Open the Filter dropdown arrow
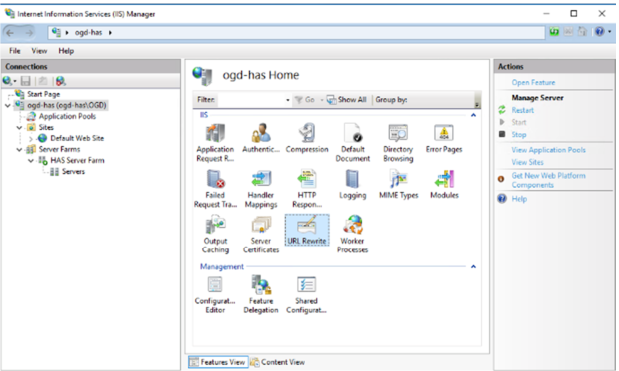This screenshot has height=371, width=619. (287, 100)
